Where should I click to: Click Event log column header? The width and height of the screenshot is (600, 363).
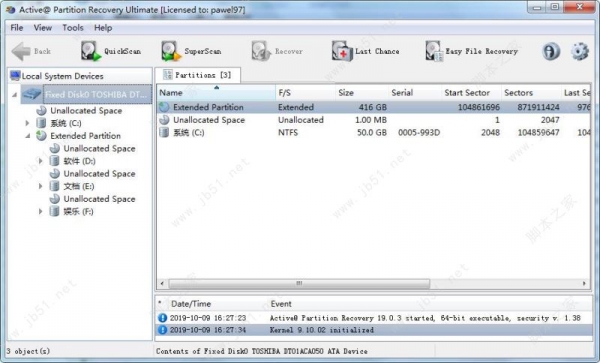point(281,304)
